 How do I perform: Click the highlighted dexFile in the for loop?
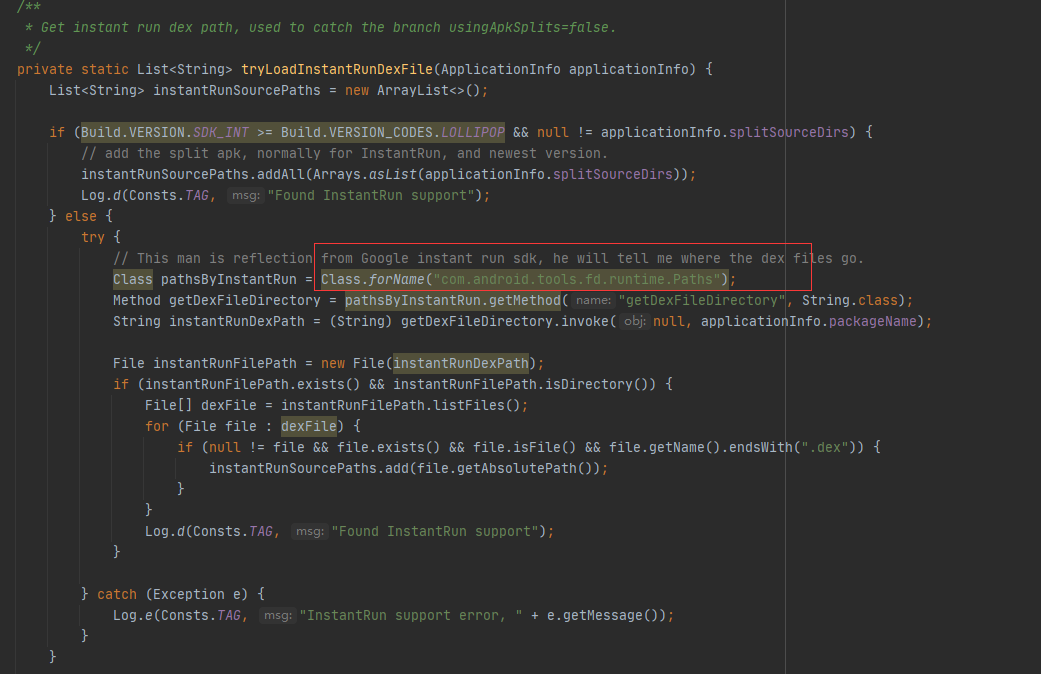(309, 426)
